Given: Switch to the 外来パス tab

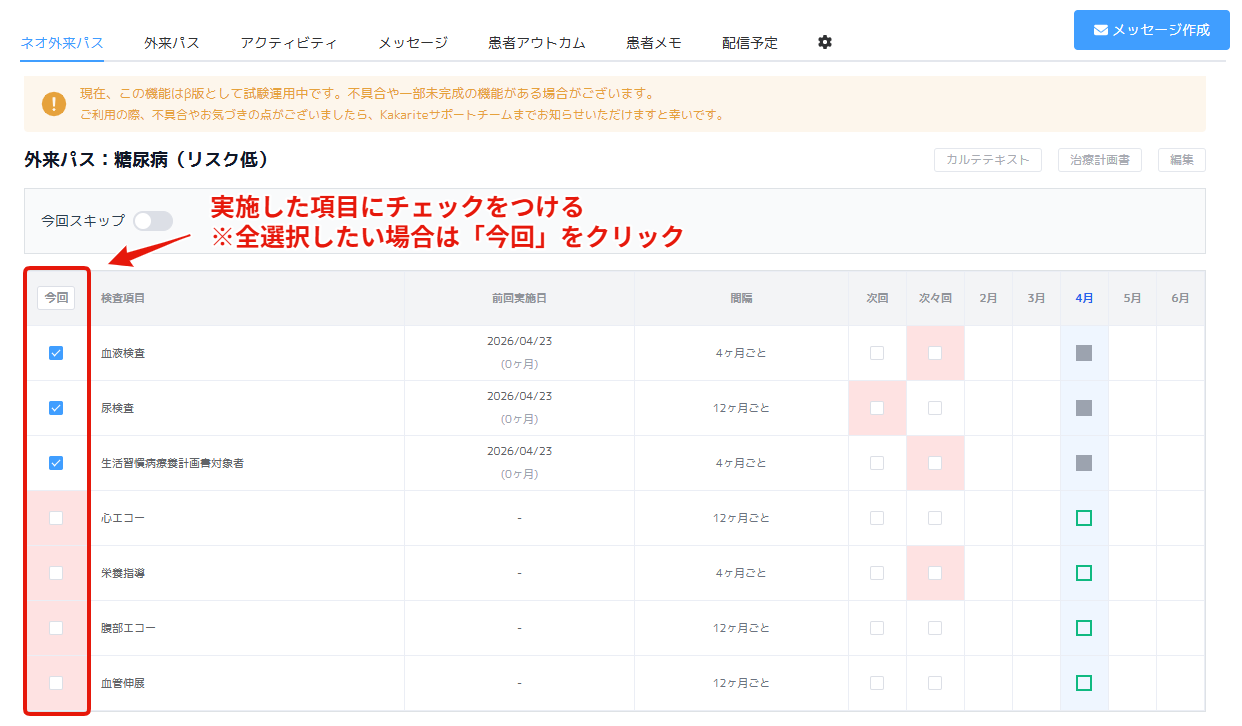Looking at the screenshot, I should coord(171,43).
